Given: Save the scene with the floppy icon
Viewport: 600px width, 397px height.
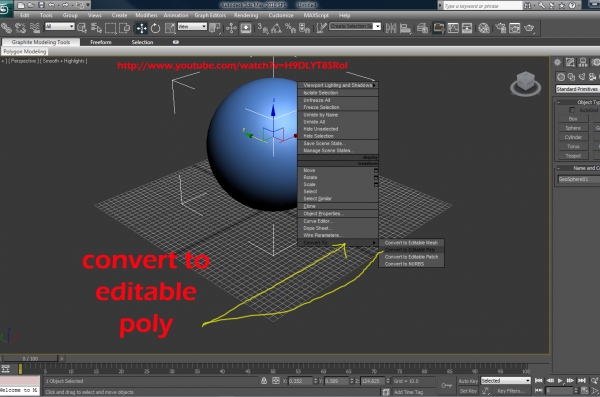Looking at the screenshot, I should coord(41,5).
